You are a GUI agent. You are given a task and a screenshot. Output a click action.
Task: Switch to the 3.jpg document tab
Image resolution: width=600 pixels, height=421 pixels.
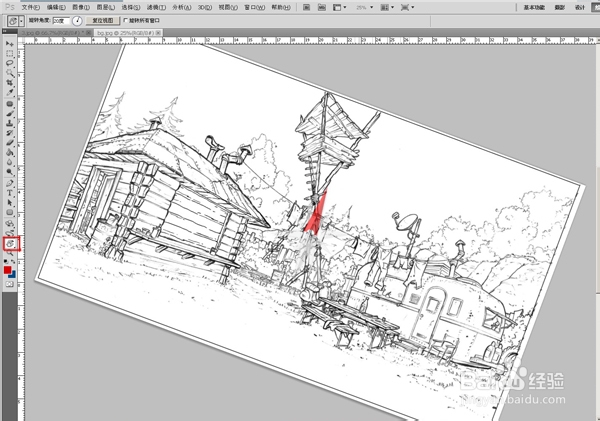click(x=53, y=33)
